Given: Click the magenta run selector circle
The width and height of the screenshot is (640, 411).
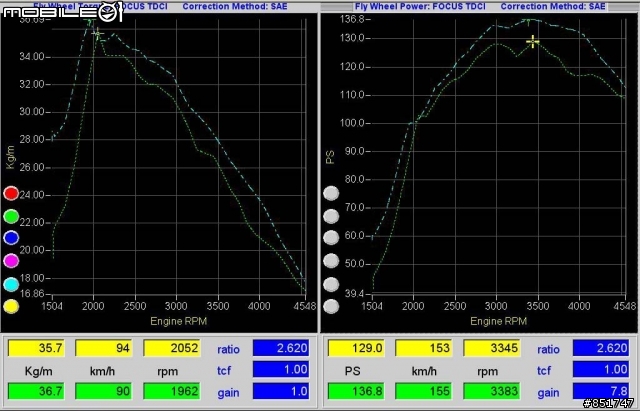Looking at the screenshot, I should coord(11,260).
